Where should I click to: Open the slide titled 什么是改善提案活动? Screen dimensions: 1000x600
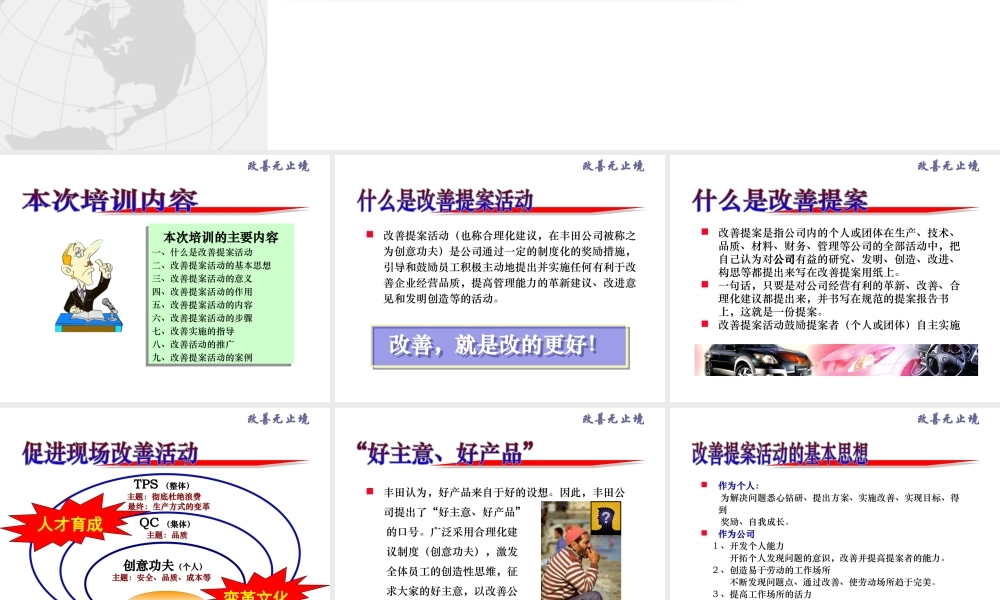point(499,278)
